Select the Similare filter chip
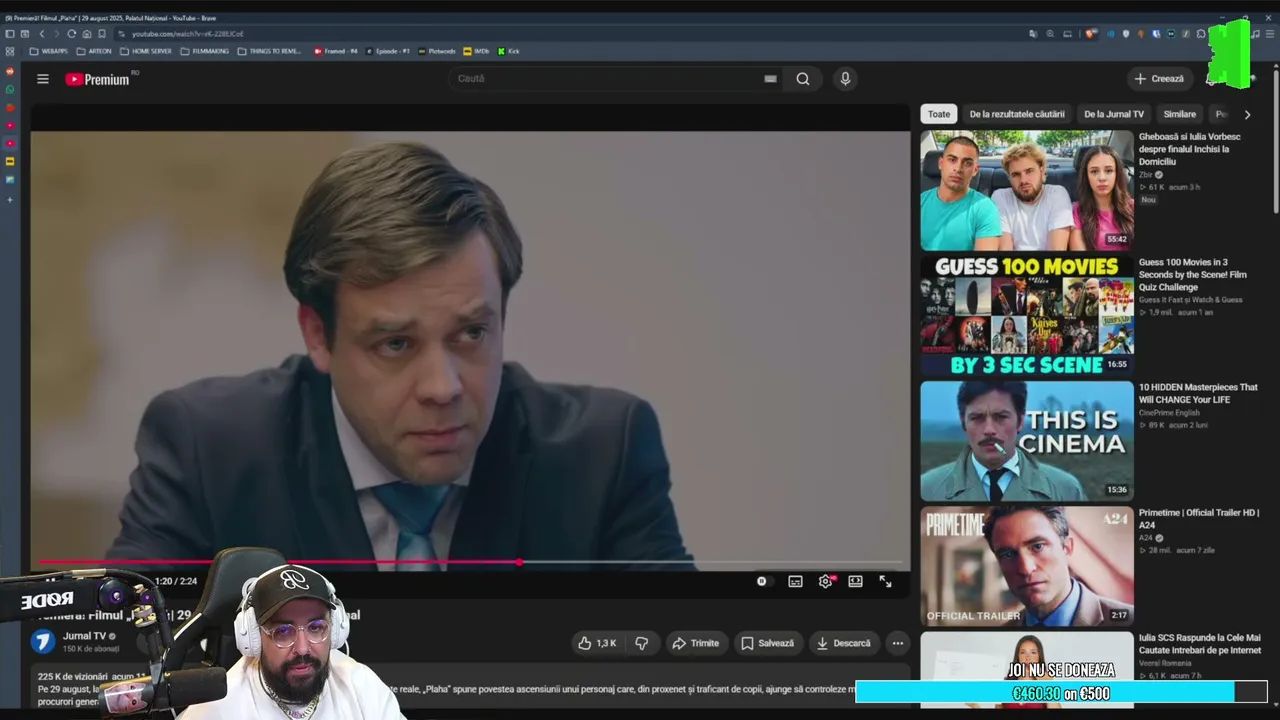This screenshot has width=1280, height=720. [x=1180, y=114]
